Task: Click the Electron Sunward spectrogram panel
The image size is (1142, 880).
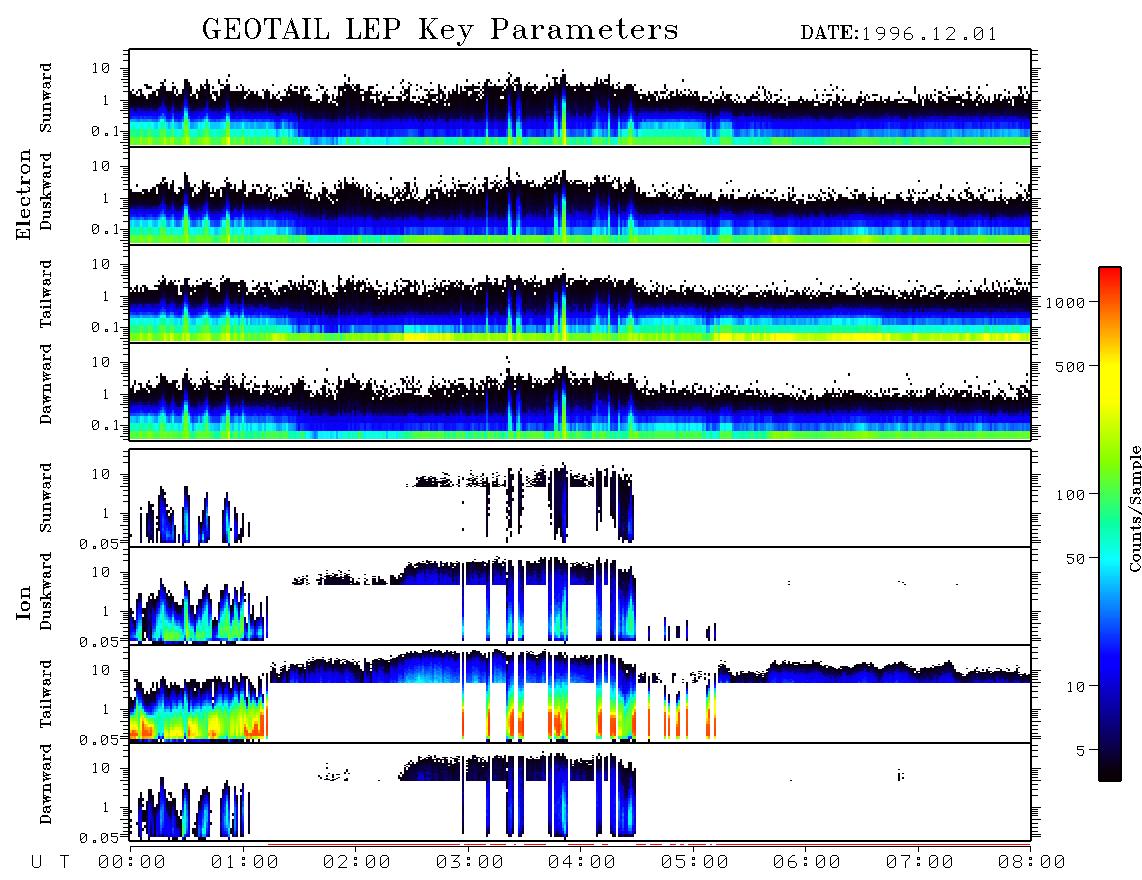Action: tap(580, 98)
